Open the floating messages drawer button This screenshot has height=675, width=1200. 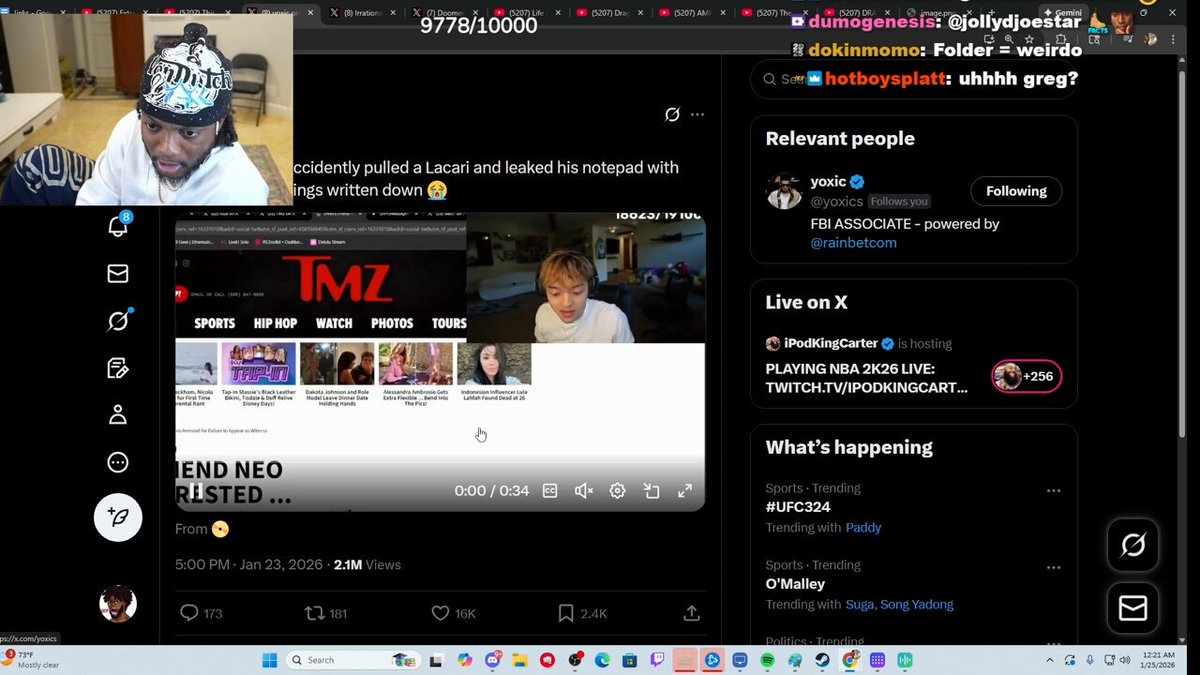click(x=1133, y=608)
